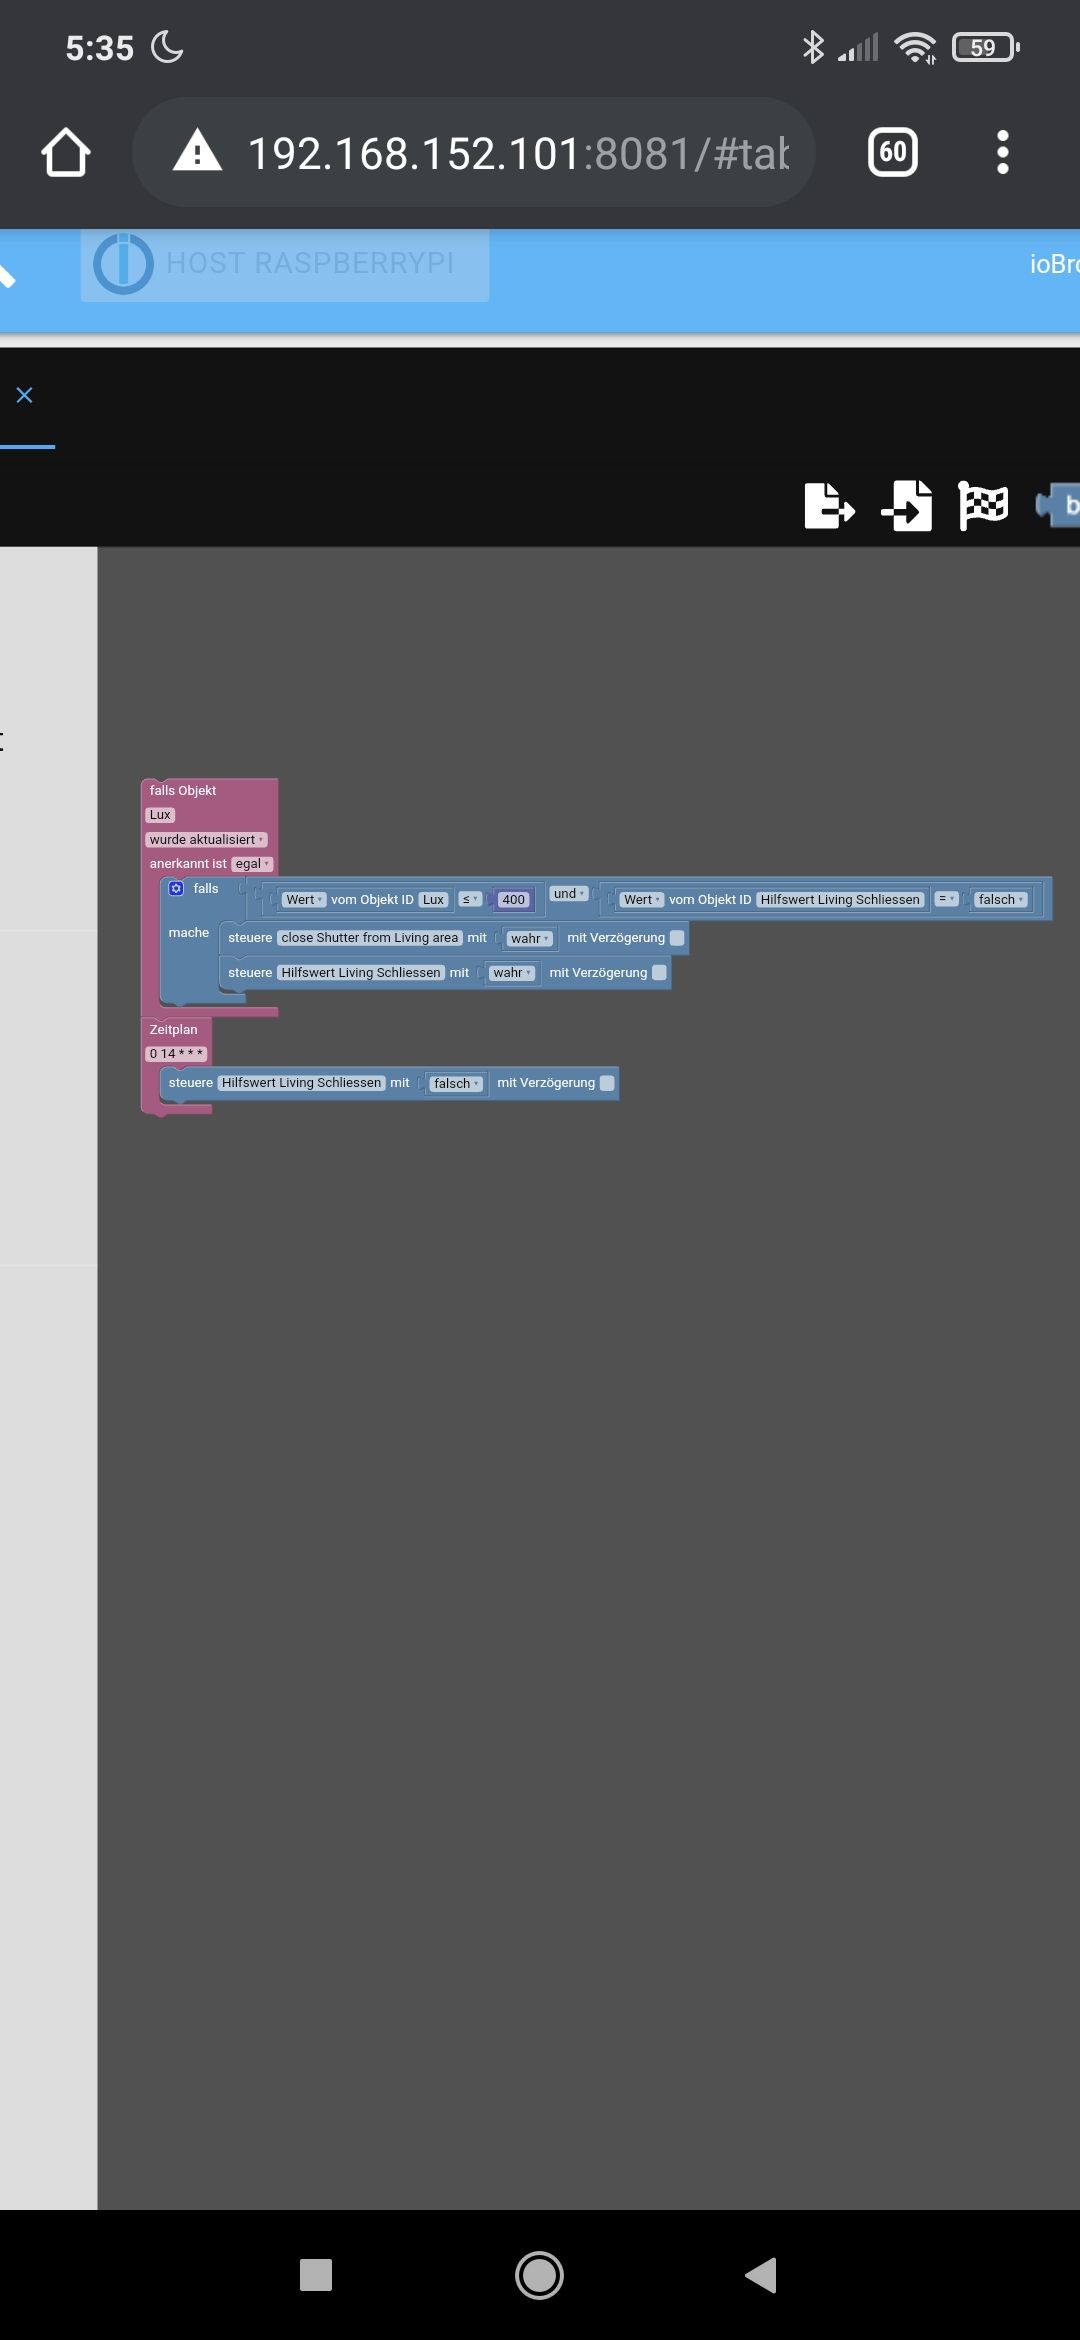The image size is (1080, 2340).
Task: Edit the number field showing 400
Action: pyautogui.click(x=513, y=900)
